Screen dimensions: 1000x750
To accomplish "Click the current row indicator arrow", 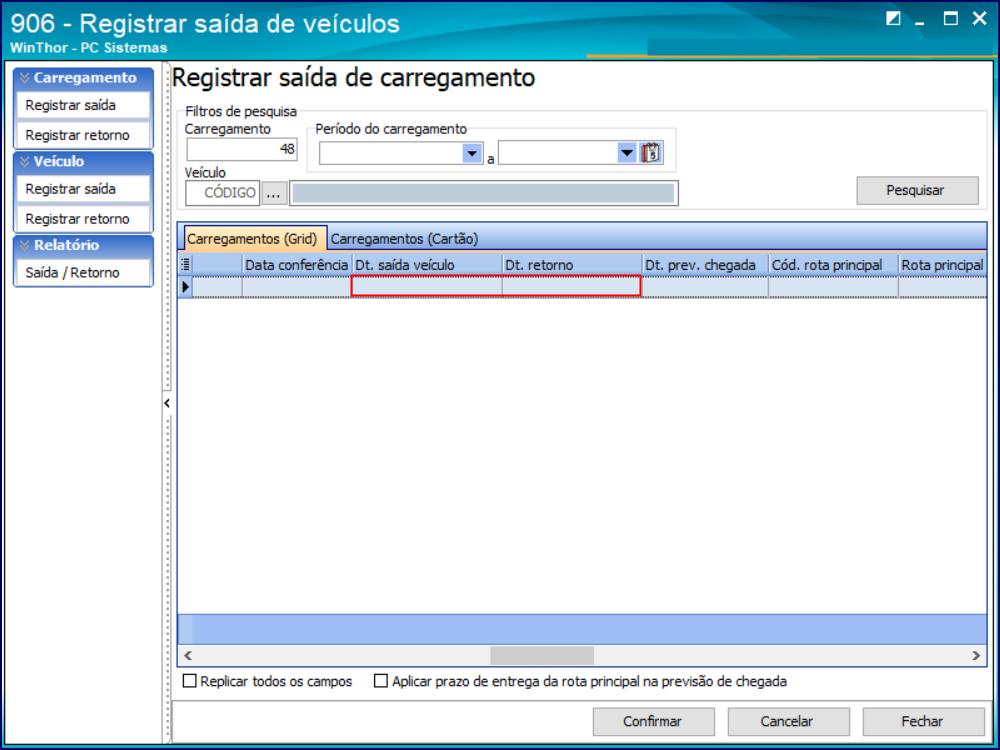I will pos(186,287).
